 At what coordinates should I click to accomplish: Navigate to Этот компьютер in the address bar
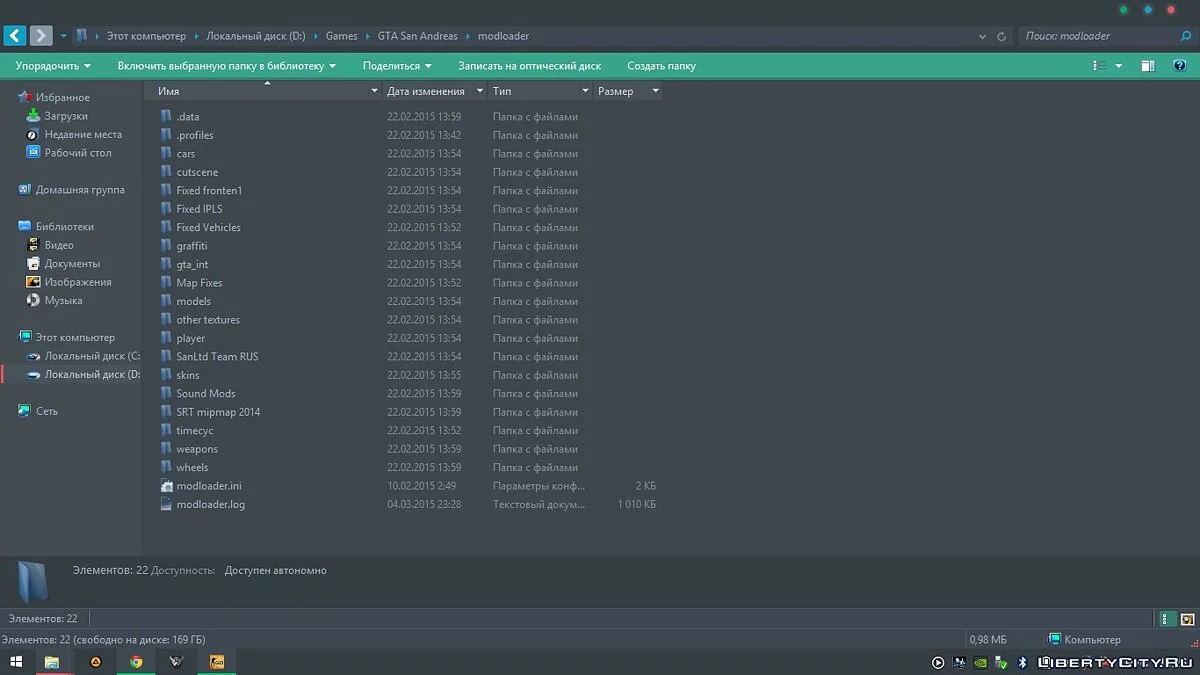coord(146,36)
